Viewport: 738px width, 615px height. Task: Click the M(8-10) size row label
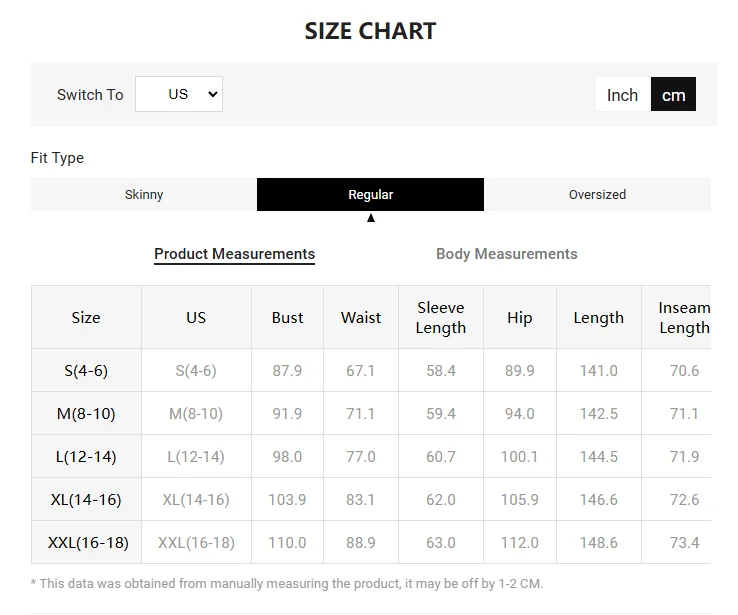pyautogui.click(x=86, y=414)
